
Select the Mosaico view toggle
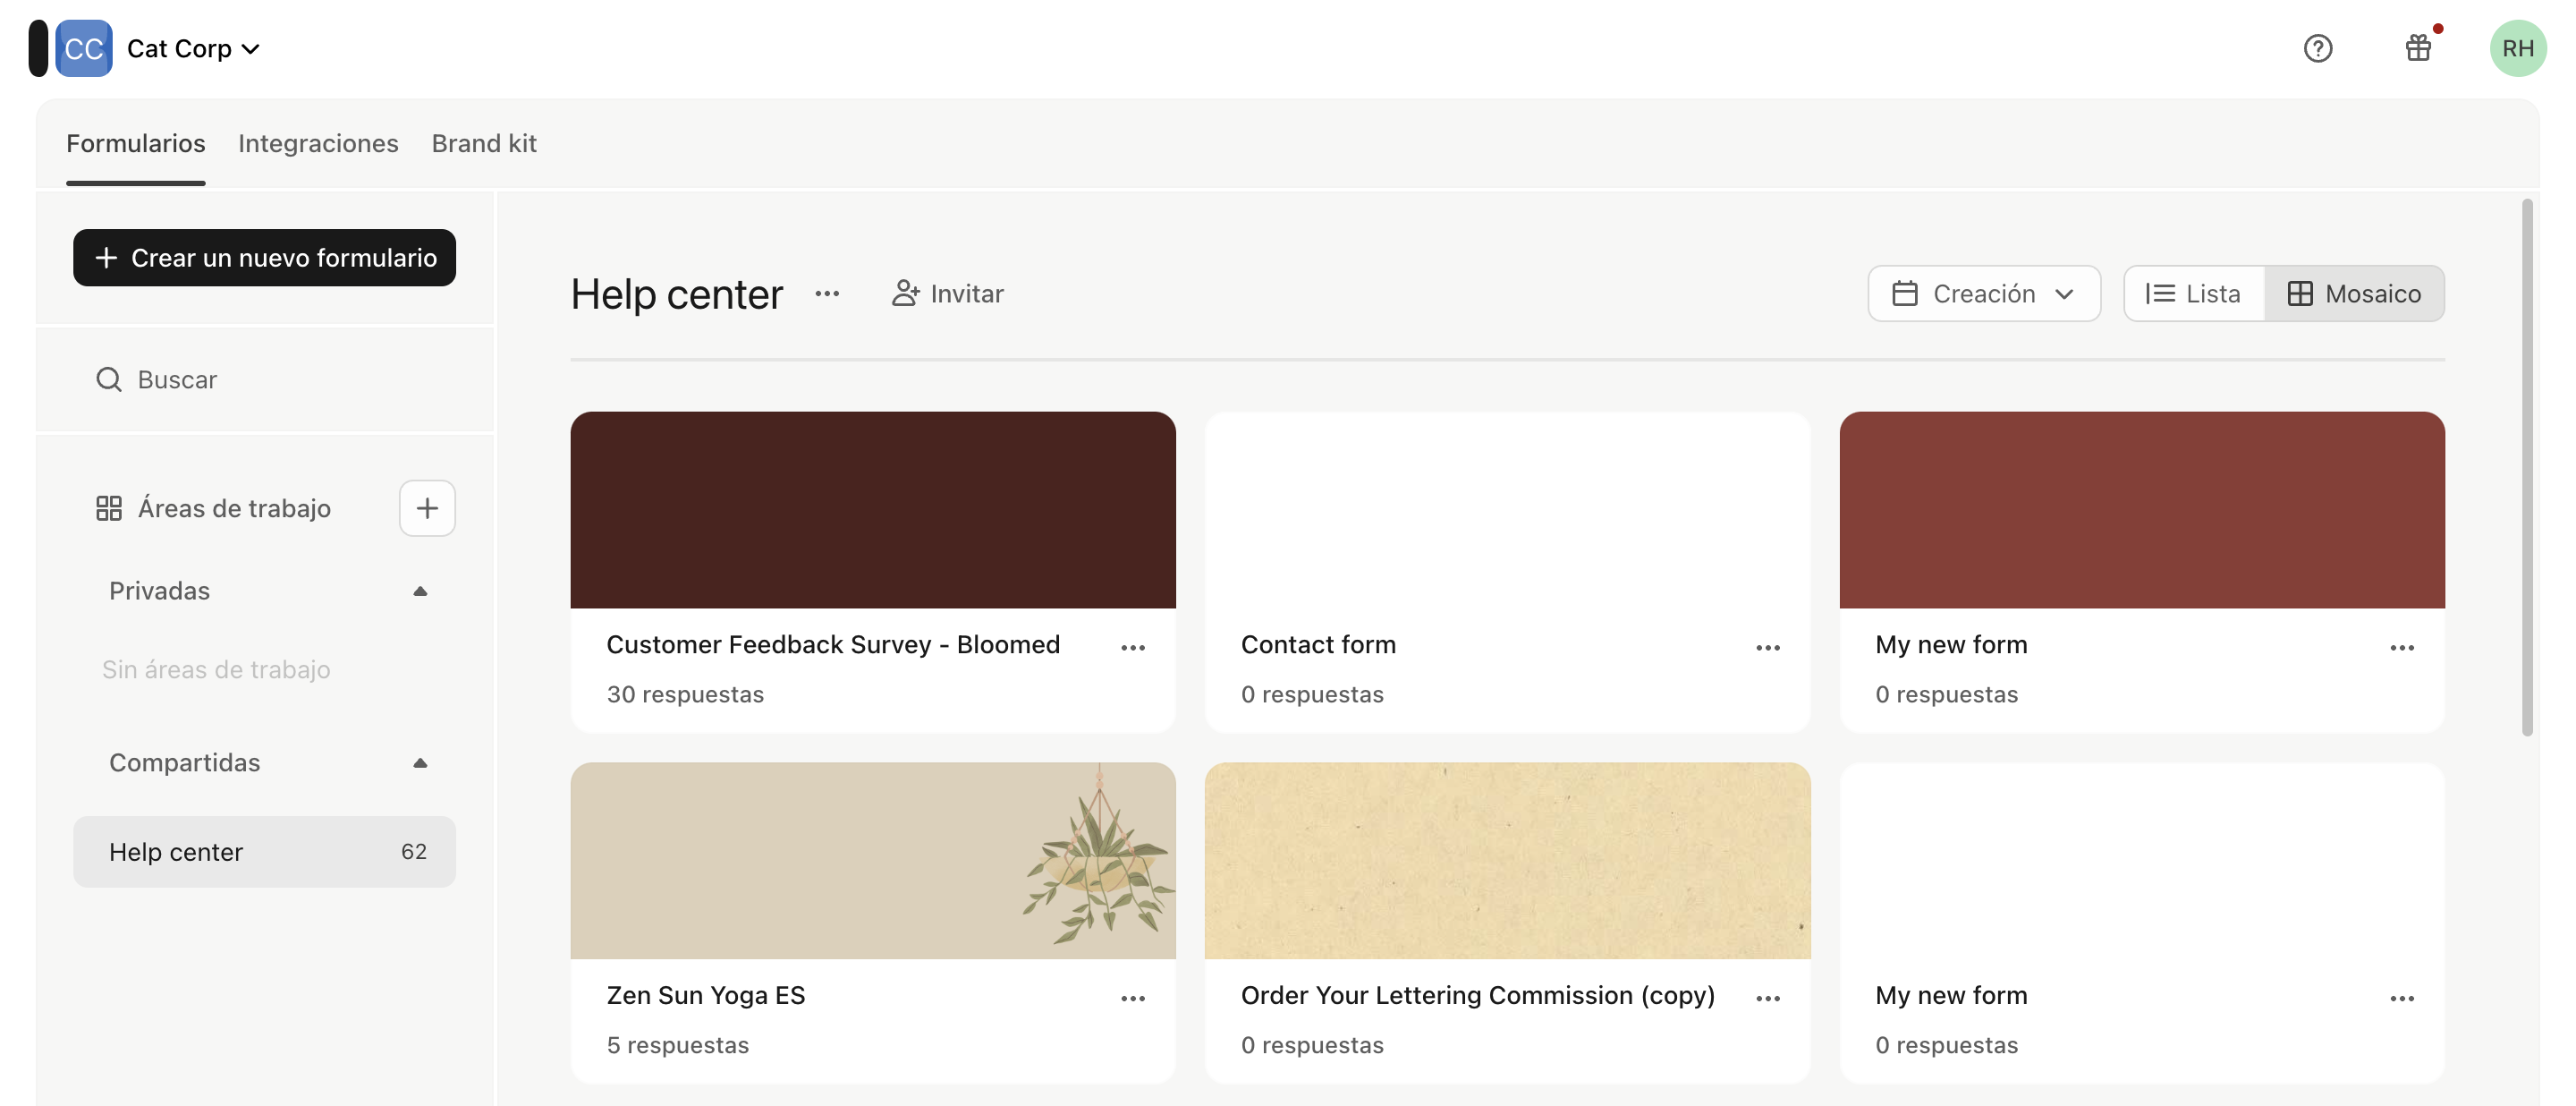pos(2355,293)
